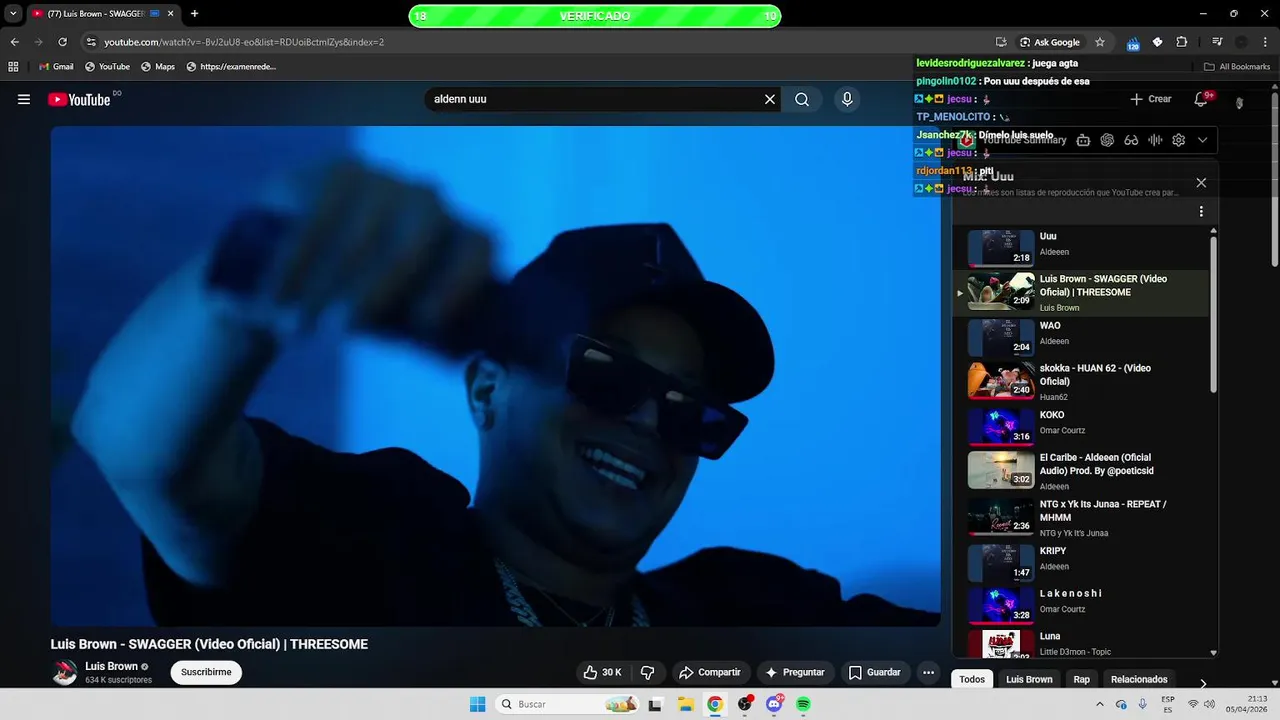Click the install app icon in address bar
Screen dimensions: 1280x720
click(x=1001, y=42)
